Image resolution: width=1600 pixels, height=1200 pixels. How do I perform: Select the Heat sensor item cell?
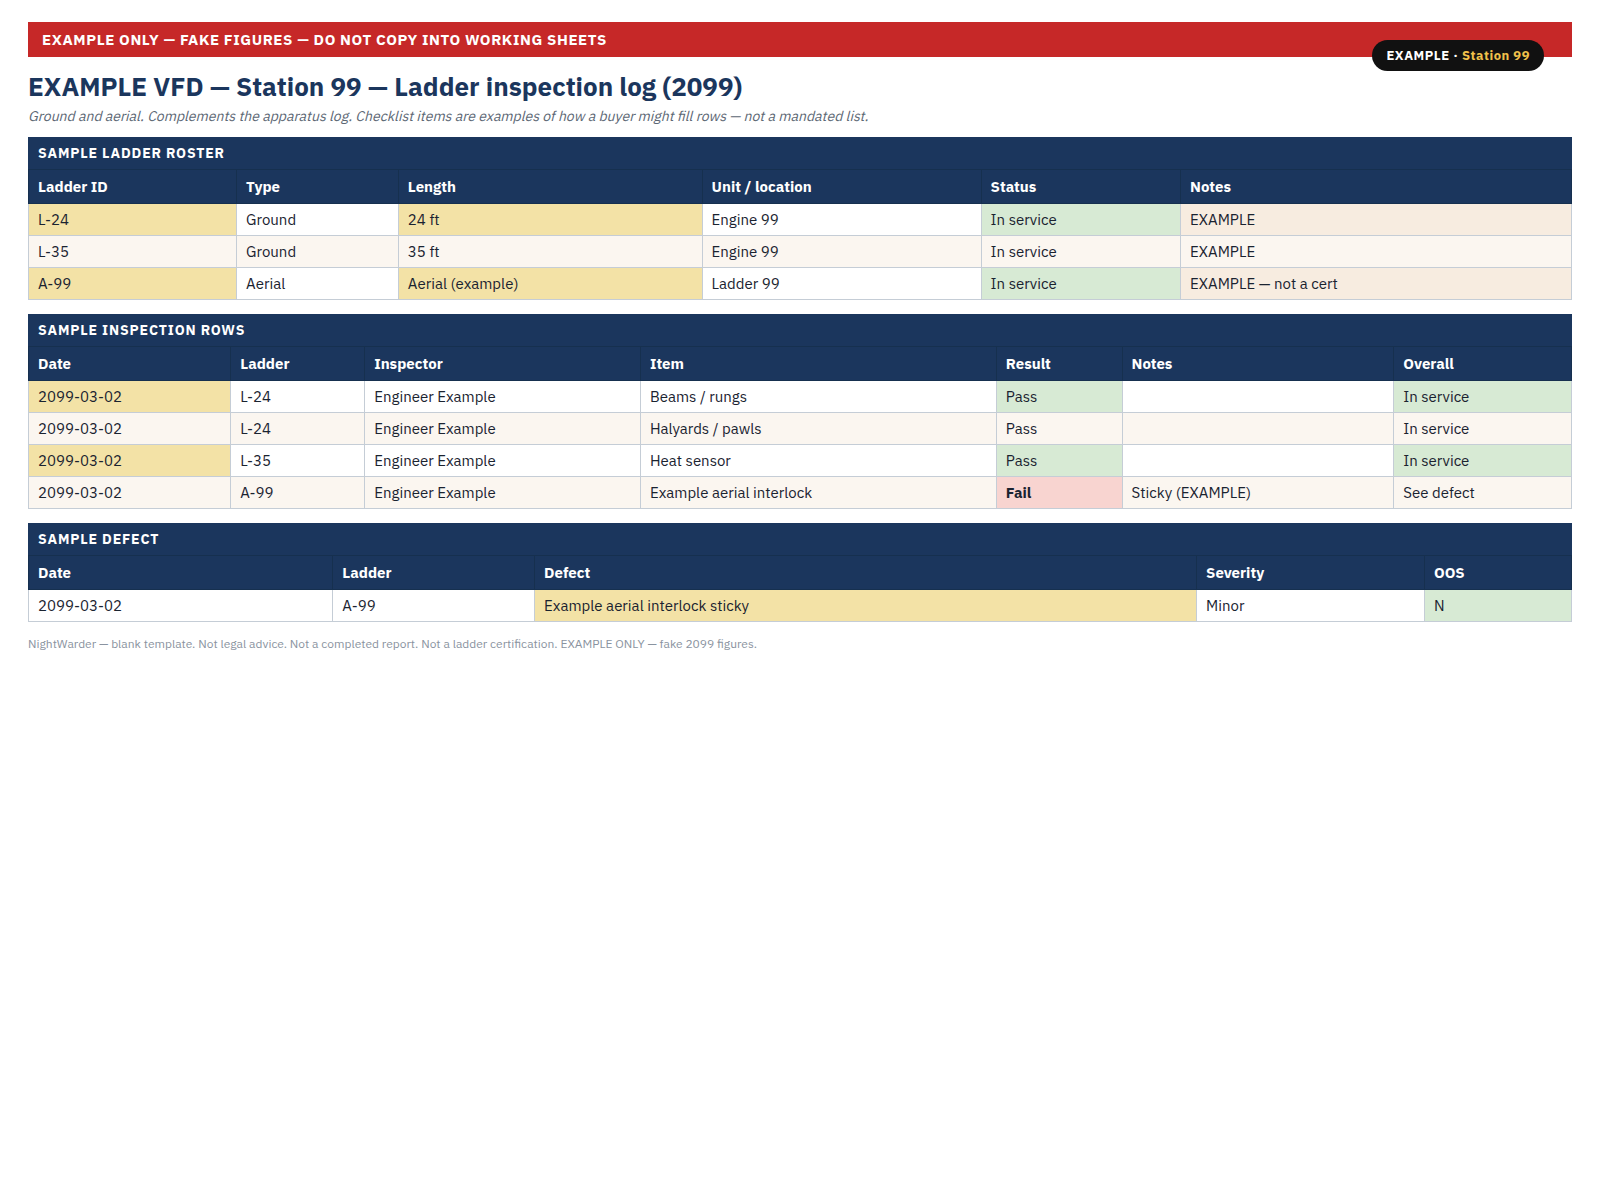[x=818, y=461]
